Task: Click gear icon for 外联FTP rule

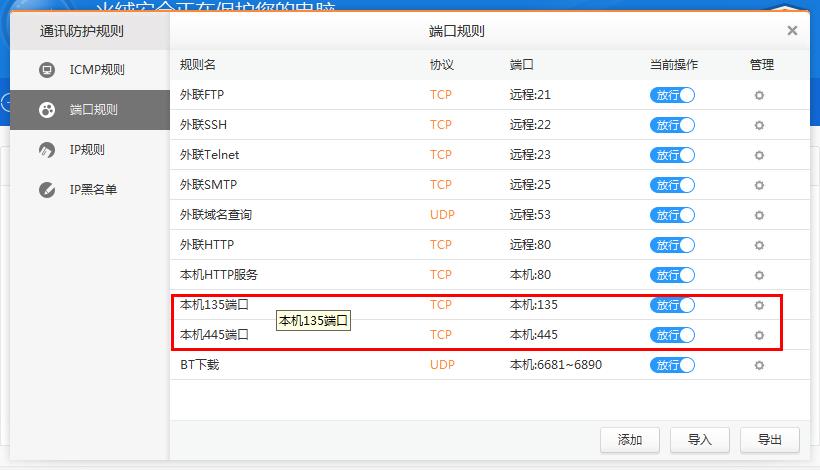Action: (759, 95)
